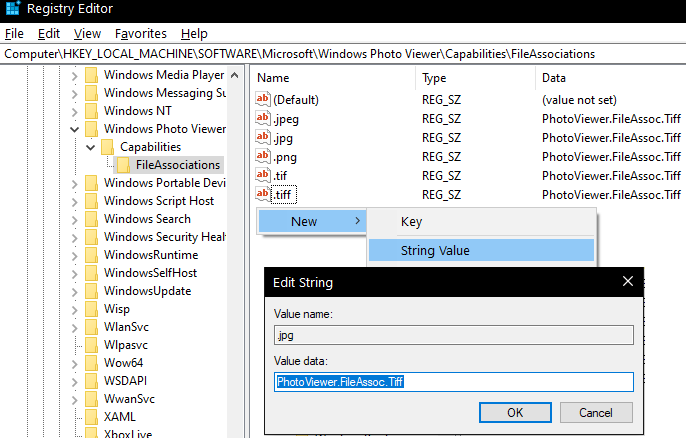Click the Registry Editor app icon
The image size is (686, 438).
(x=13, y=8)
